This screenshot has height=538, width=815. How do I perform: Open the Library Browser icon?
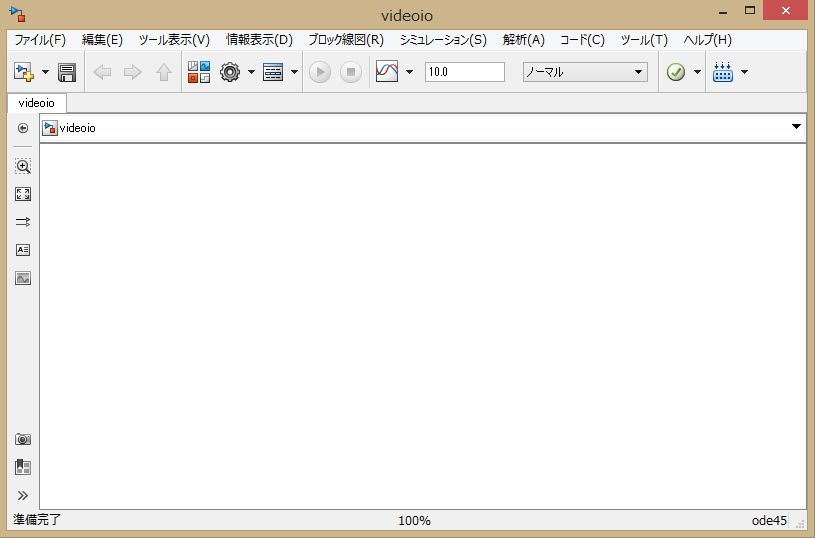199,72
